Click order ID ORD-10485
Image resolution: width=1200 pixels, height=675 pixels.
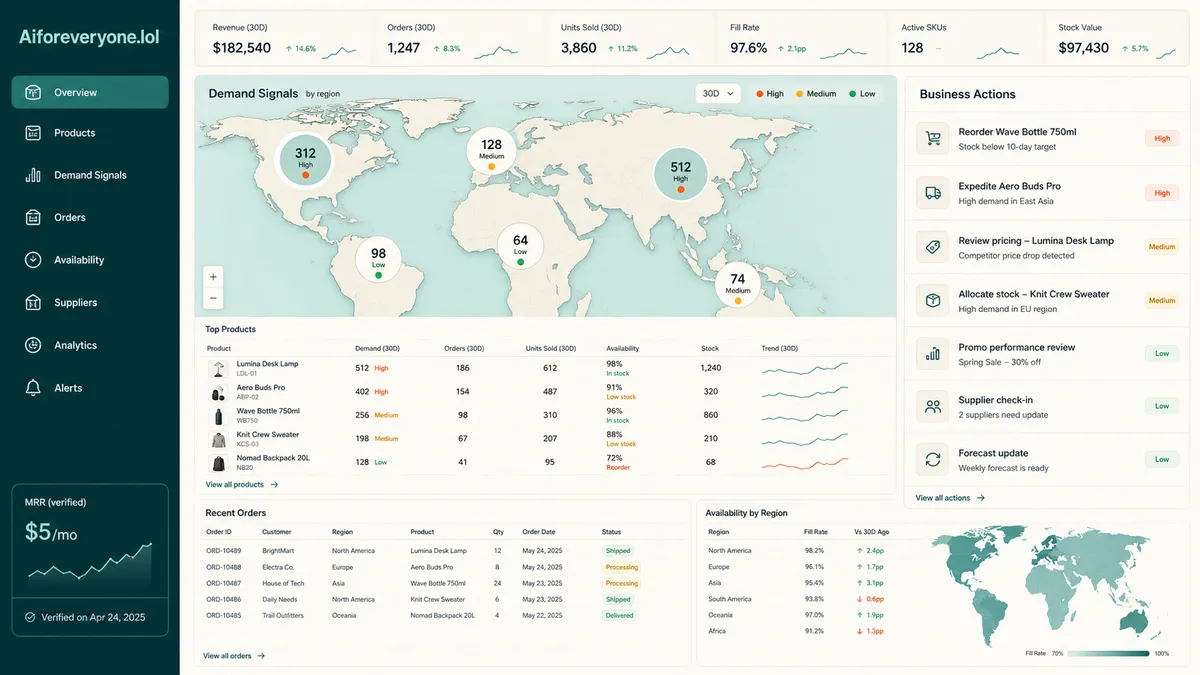[x=224, y=615]
